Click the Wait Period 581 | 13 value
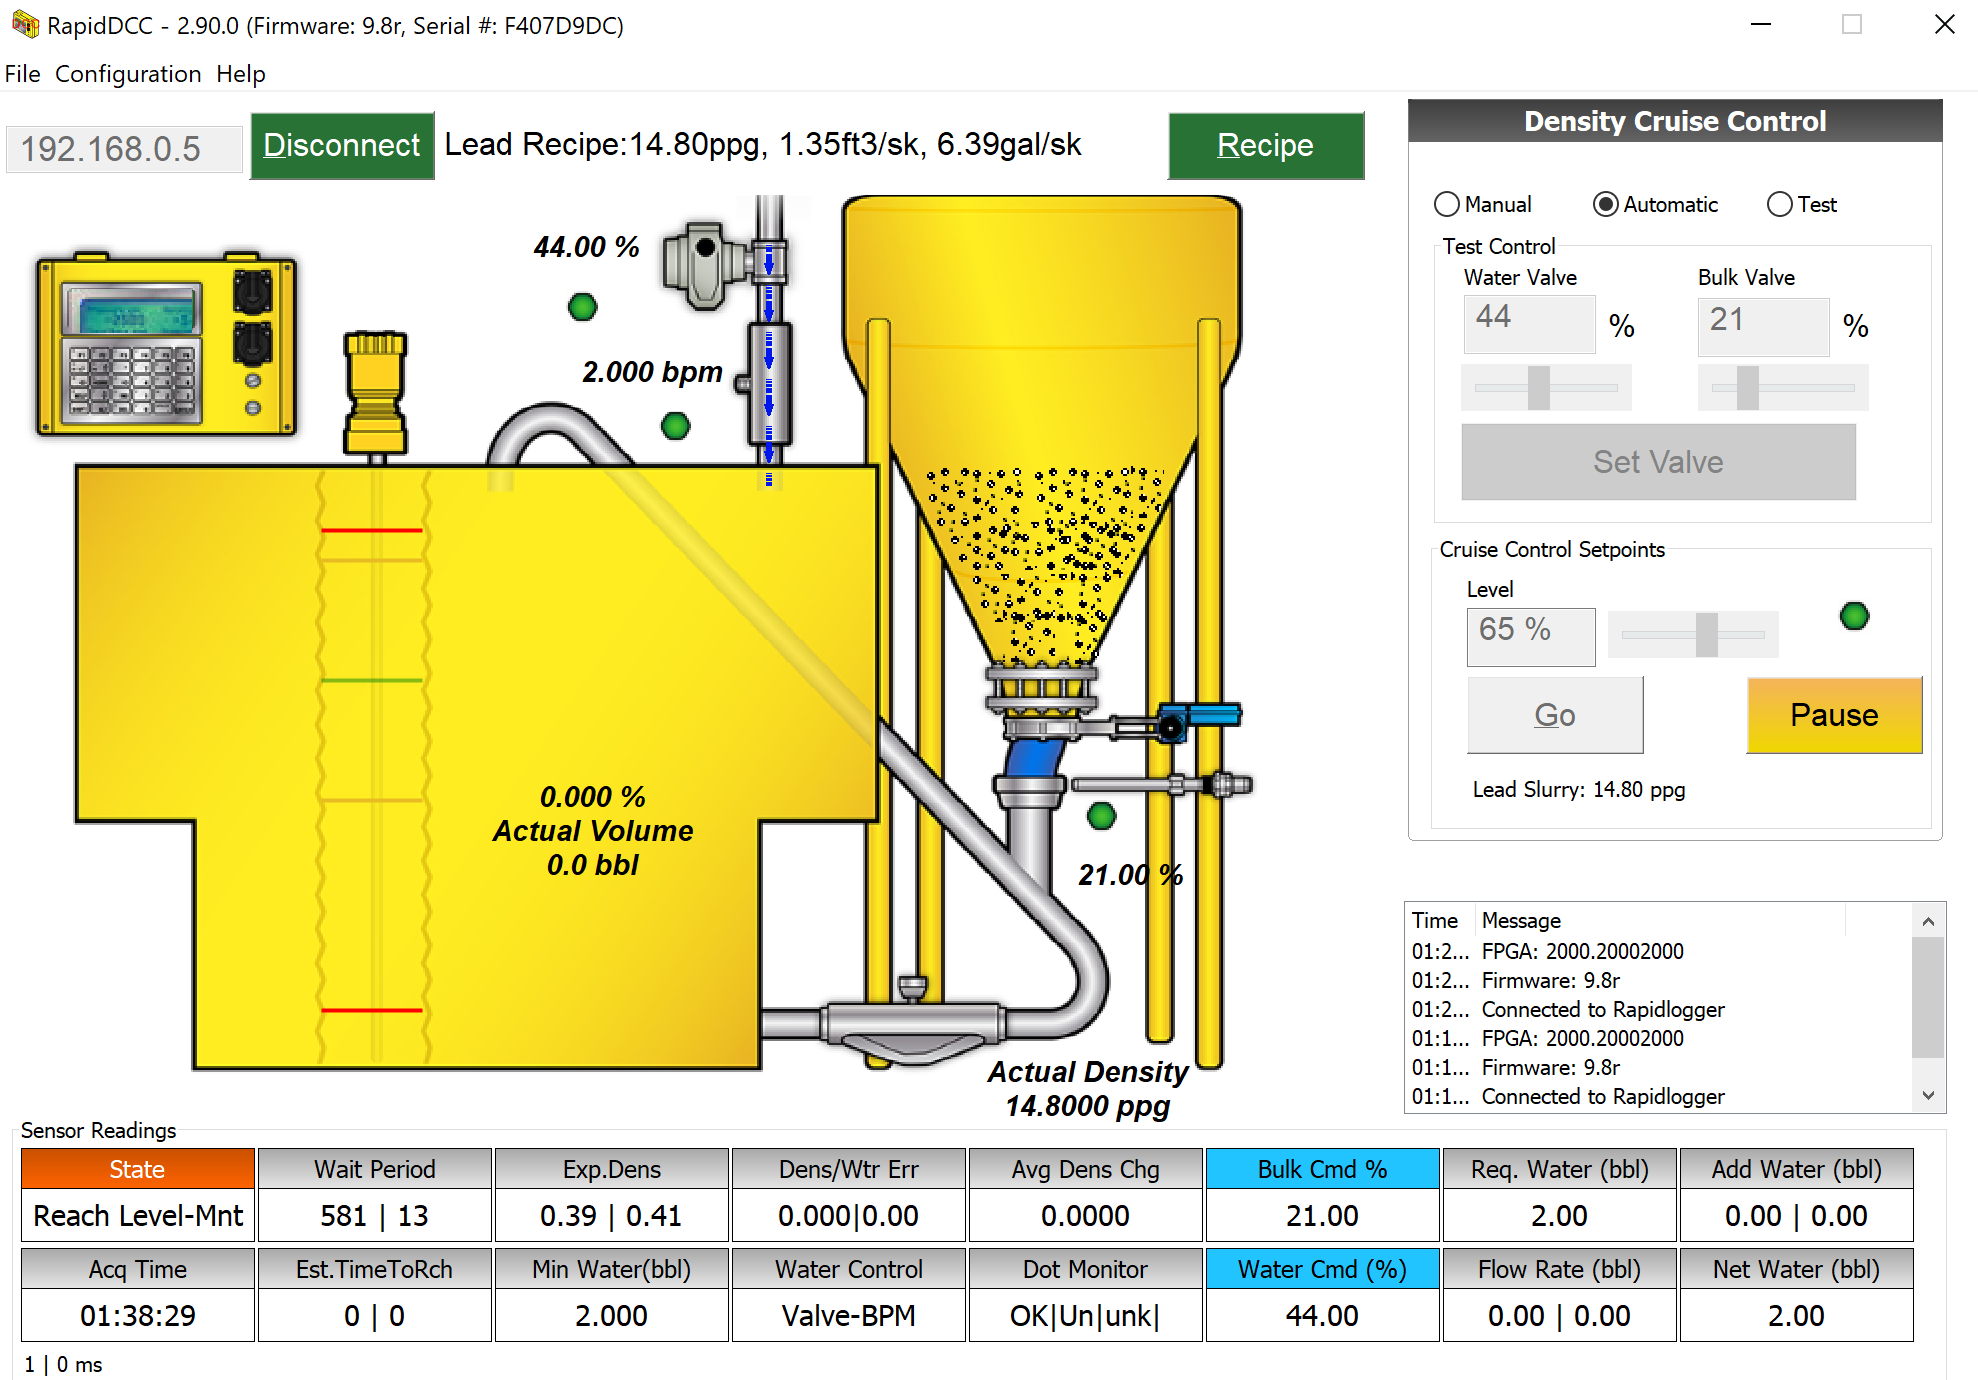 [374, 1216]
